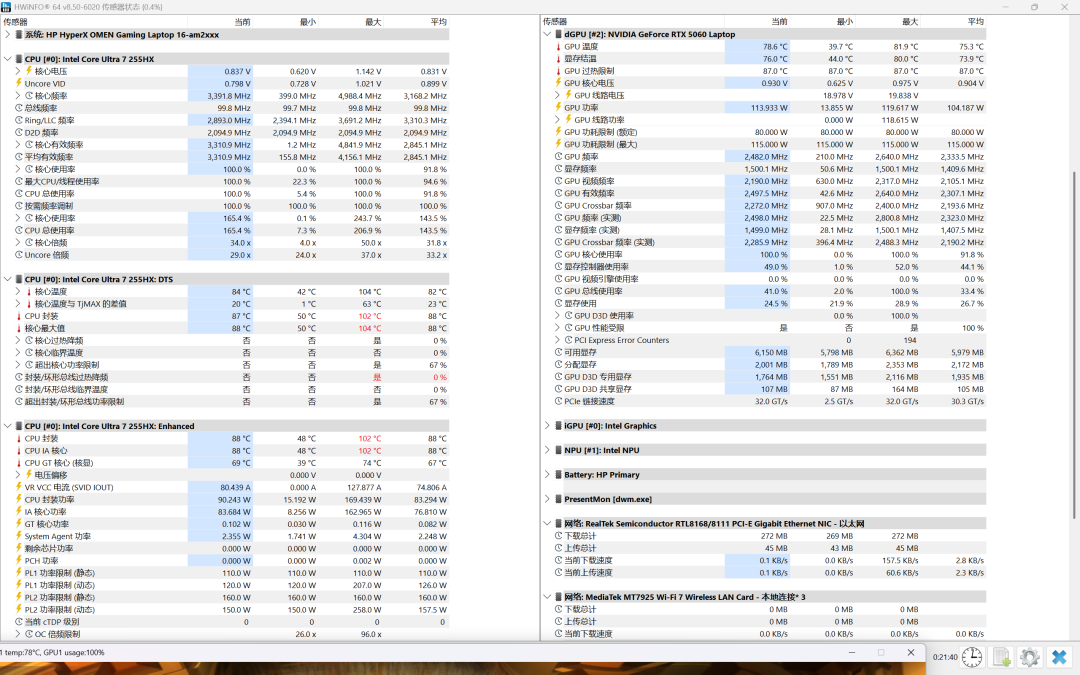Image resolution: width=1080 pixels, height=675 pixels.
Task: Collapse the dGPU [#2]: NVIDIA GeForce RTX 5060 group
Action: coord(548,34)
